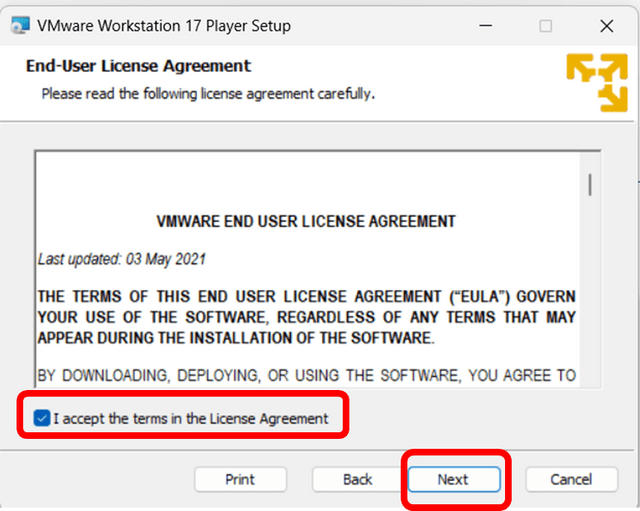Tick the accept license terms checkbox
The width and height of the screenshot is (640, 511).
click(41, 418)
